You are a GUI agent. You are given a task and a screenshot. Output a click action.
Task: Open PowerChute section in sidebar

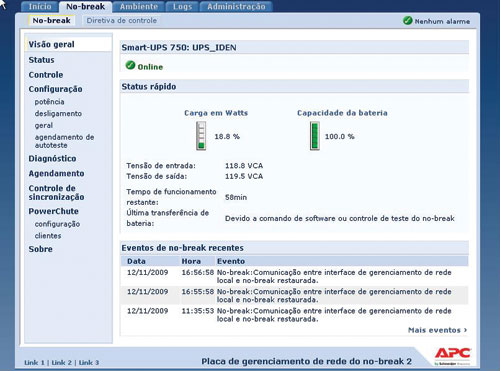point(53,211)
